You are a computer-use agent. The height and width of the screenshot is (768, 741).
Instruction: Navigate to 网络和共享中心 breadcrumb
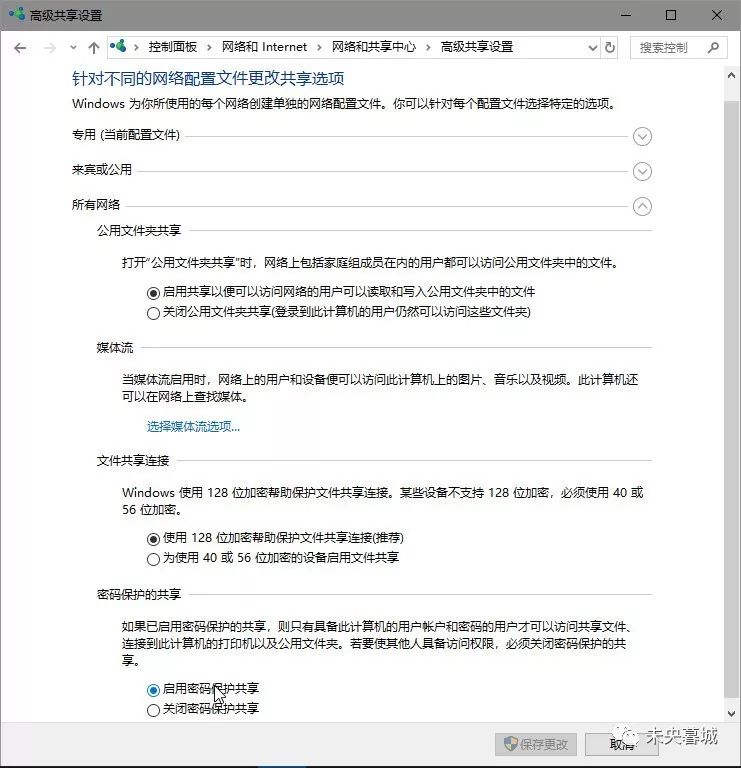pos(374,47)
